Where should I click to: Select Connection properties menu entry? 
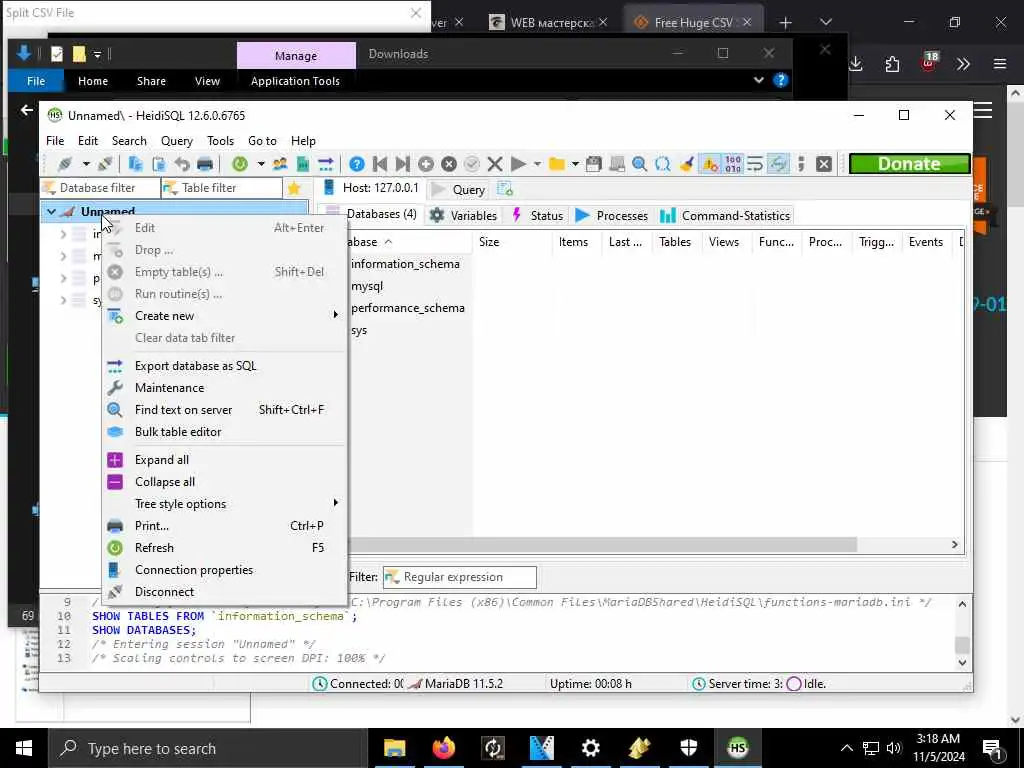tap(226, 570)
